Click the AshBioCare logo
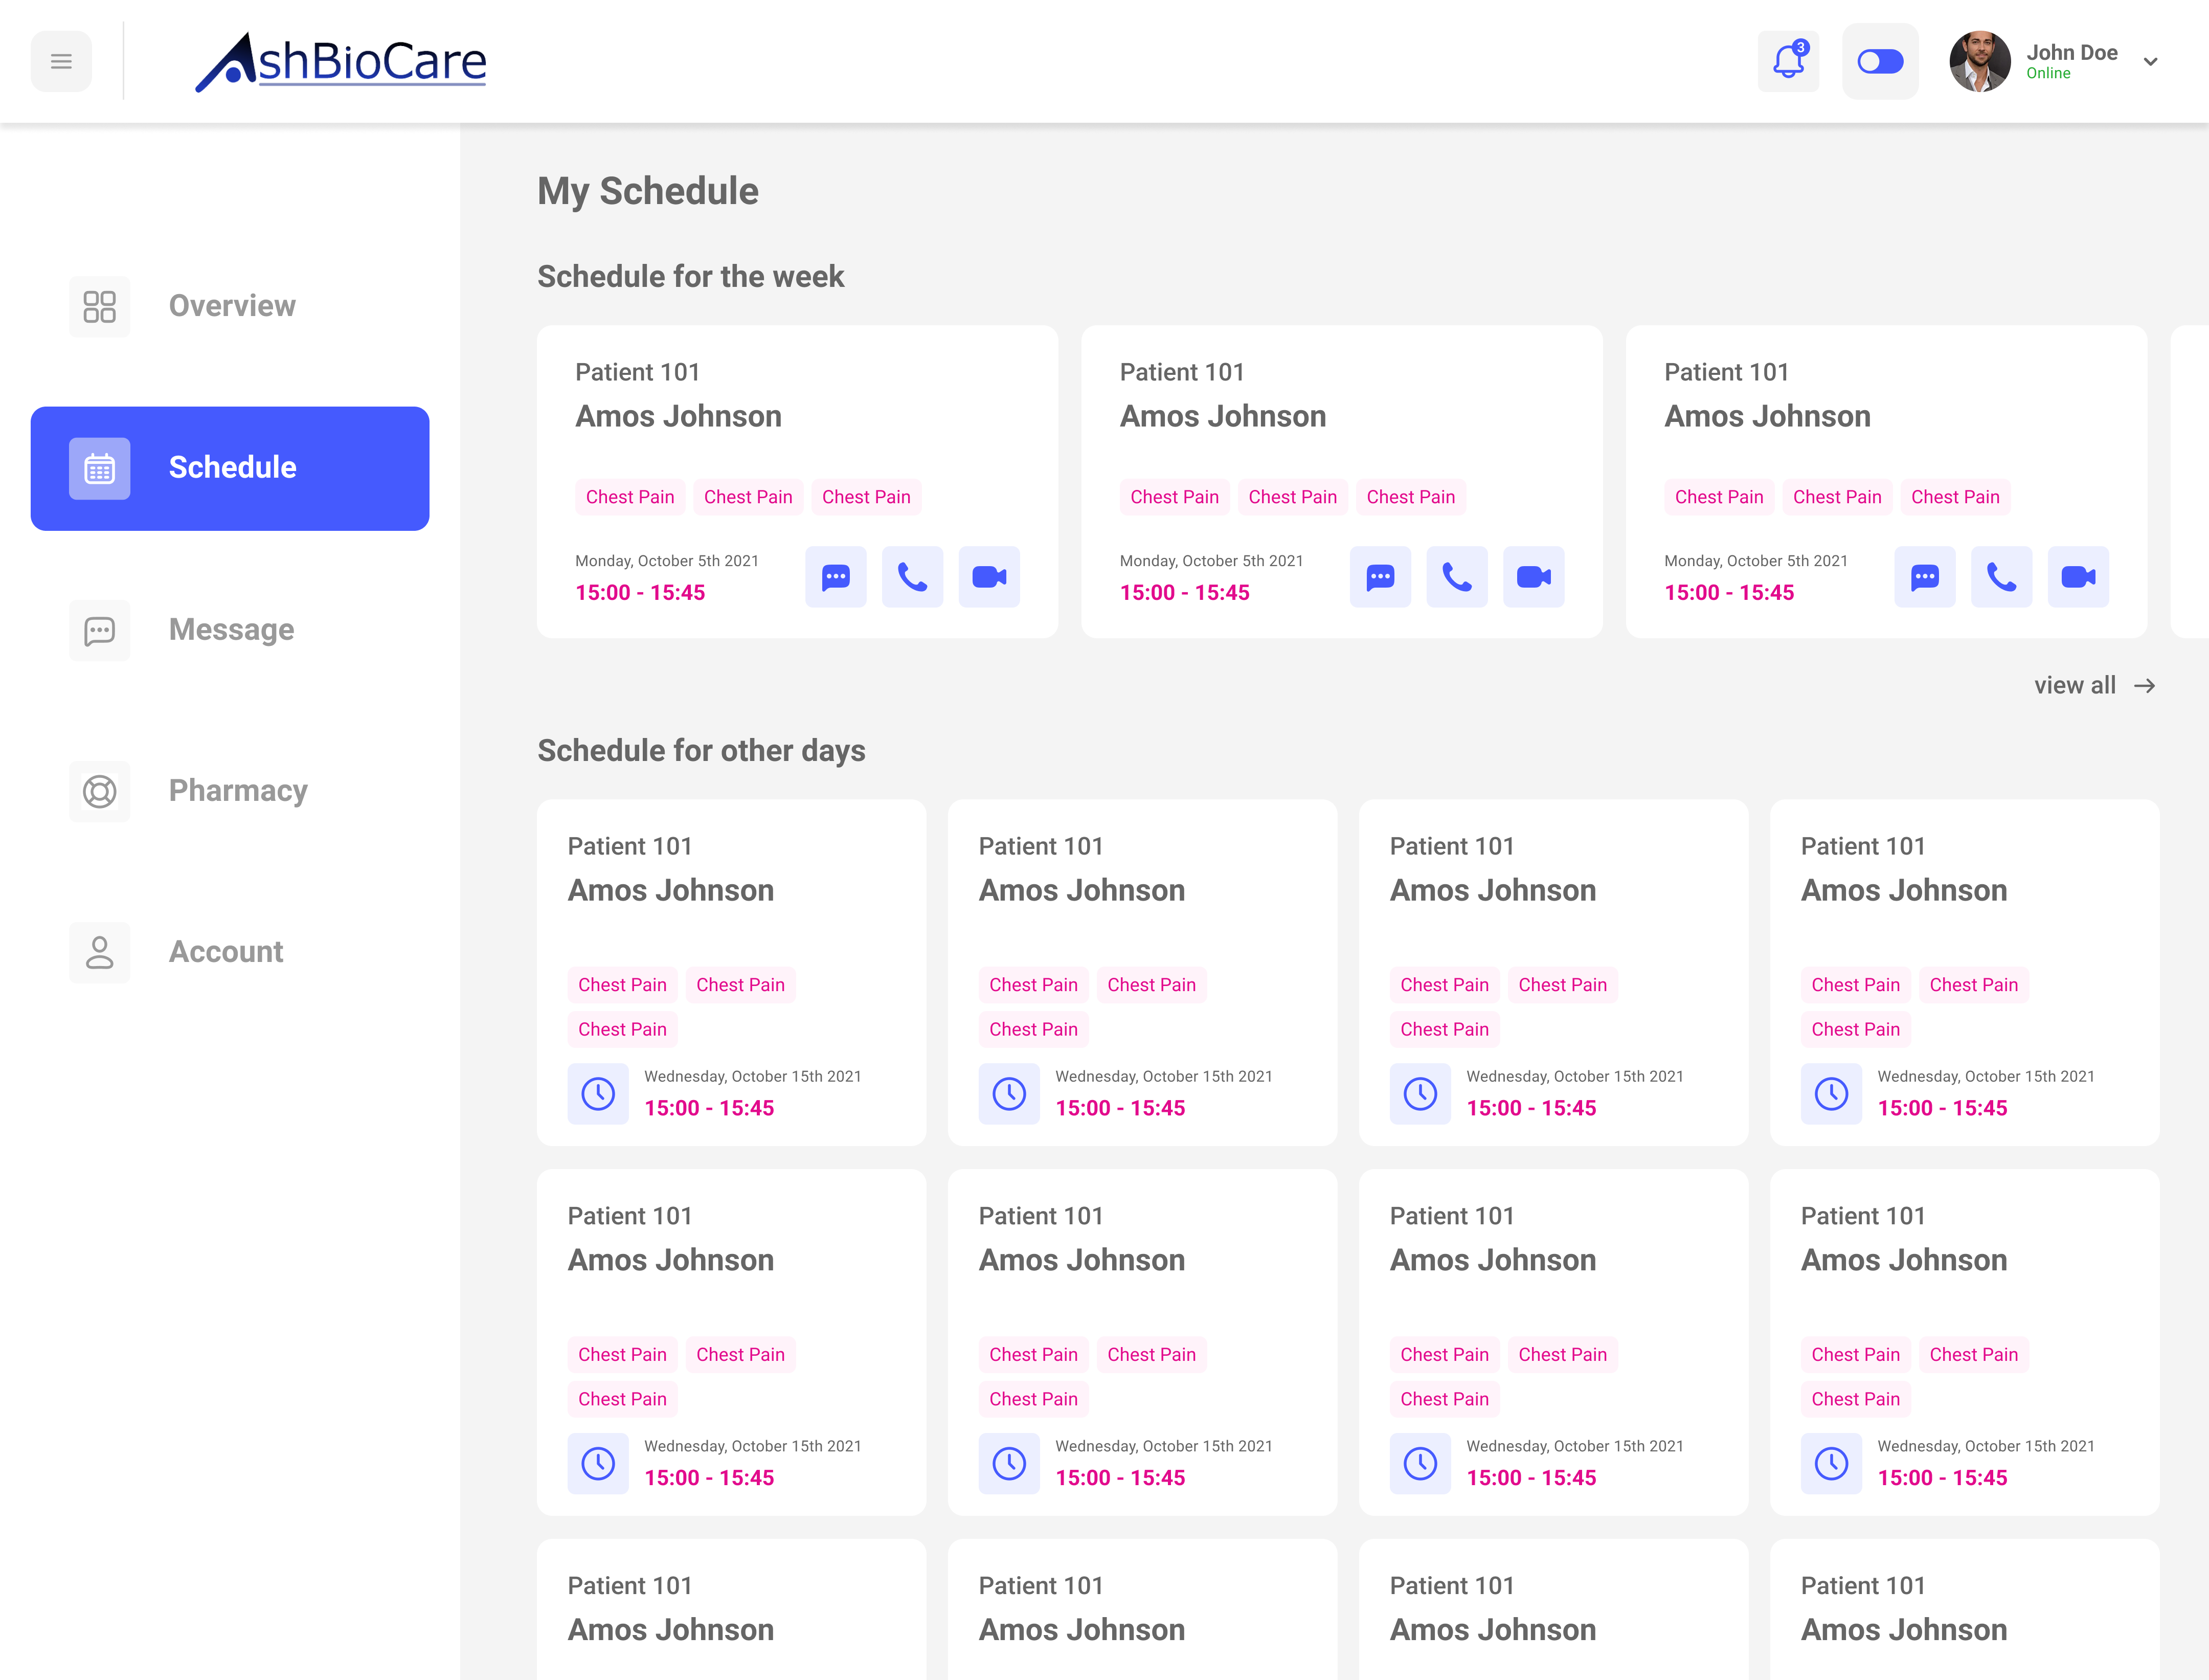2209x1680 pixels. tap(340, 62)
